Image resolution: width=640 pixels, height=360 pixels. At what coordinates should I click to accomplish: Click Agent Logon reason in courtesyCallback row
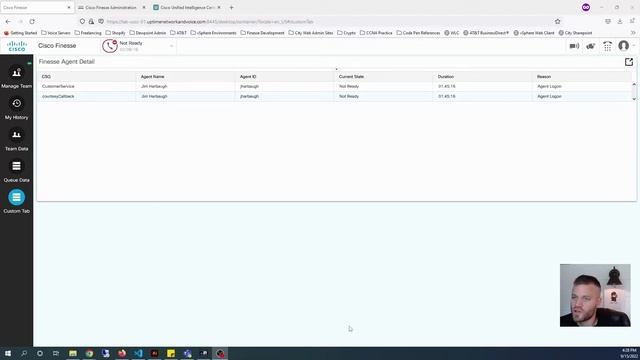tap(549, 96)
